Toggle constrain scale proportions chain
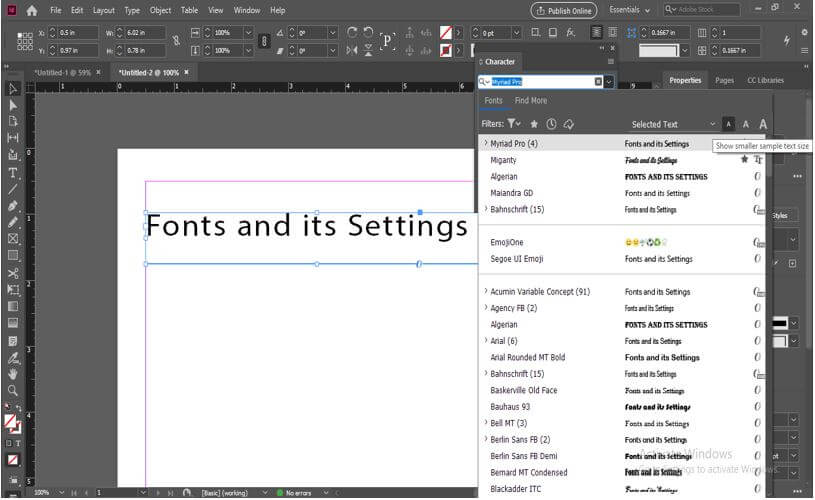The width and height of the screenshot is (815, 500). pyautogui.click(x=264, y=41)
